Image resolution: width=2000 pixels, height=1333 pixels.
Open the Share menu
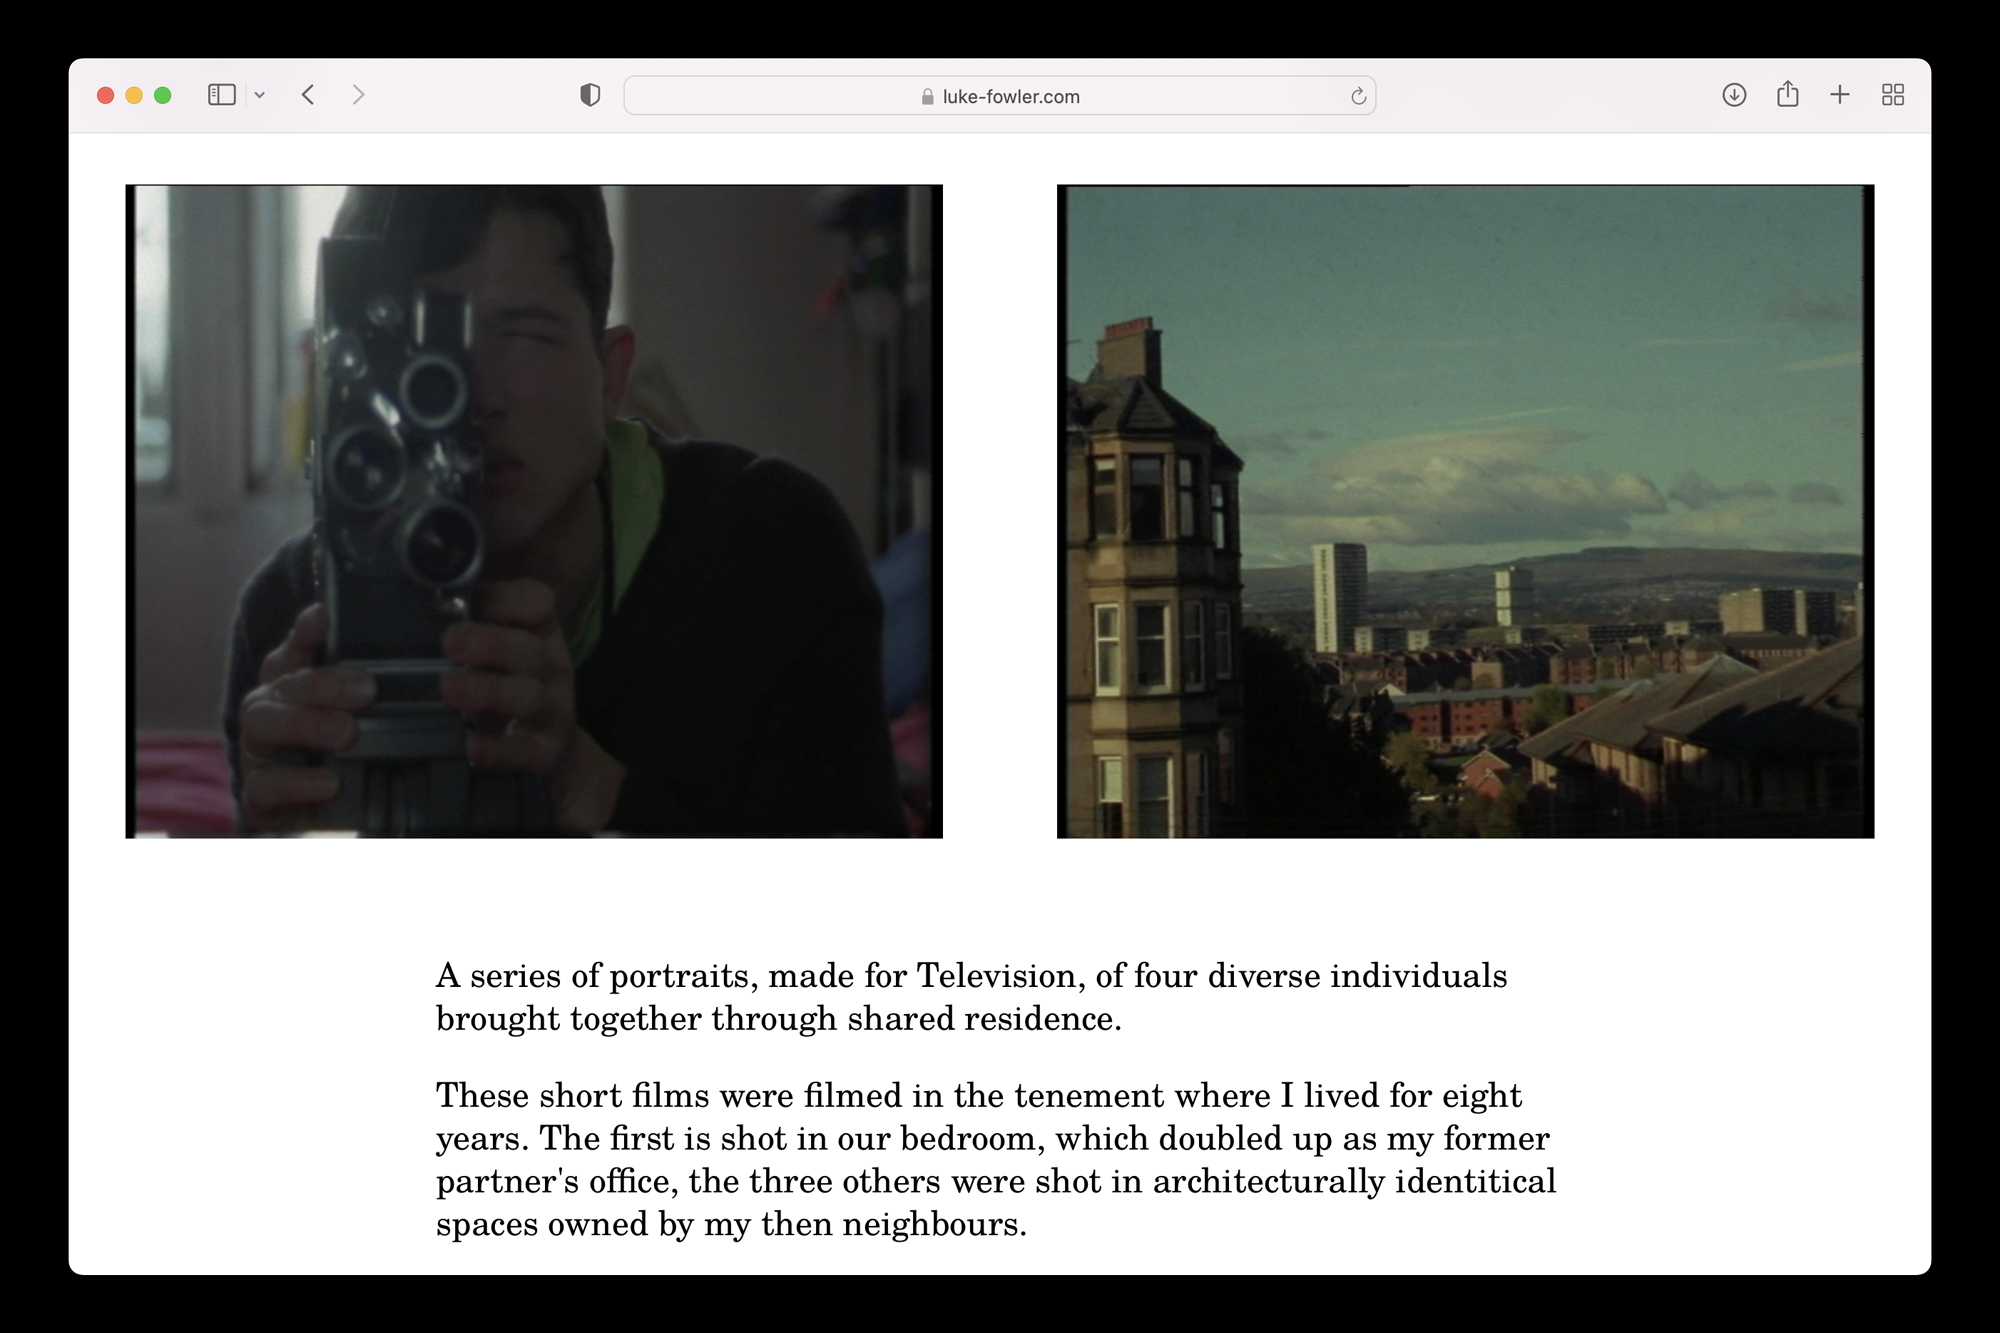coord(1787,95)
